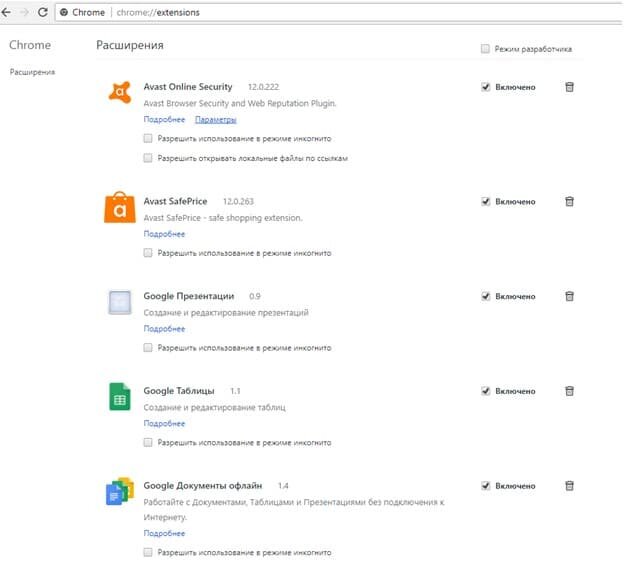Uncheck Включено for Avast SafePrice
The height and width of the screenshot is (563, 624).
486,201
